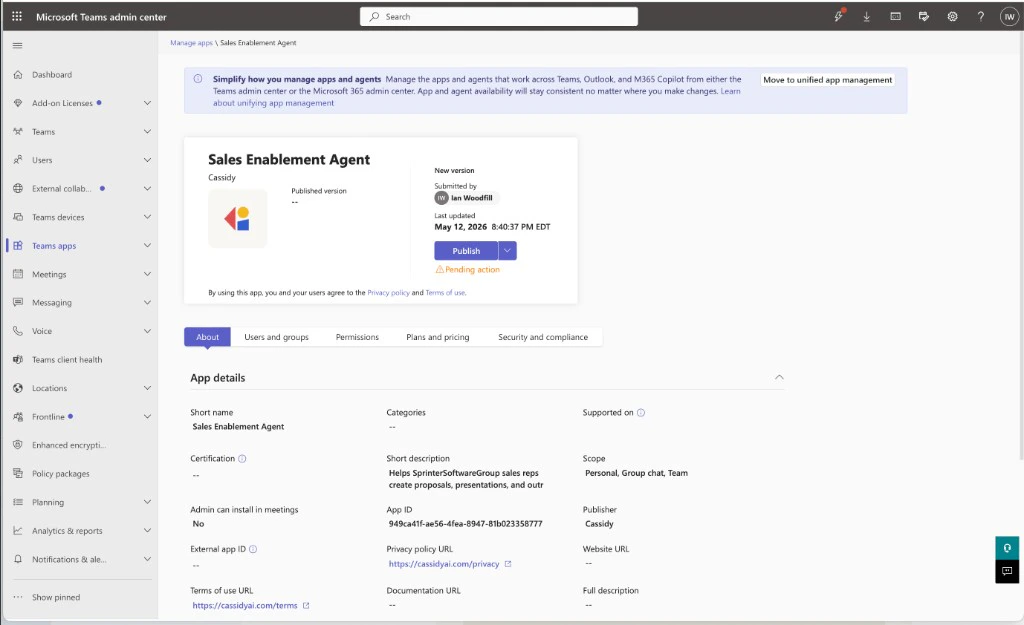Collapse the navigation hamburger menu
The image size is (1024, 625).
18,45
